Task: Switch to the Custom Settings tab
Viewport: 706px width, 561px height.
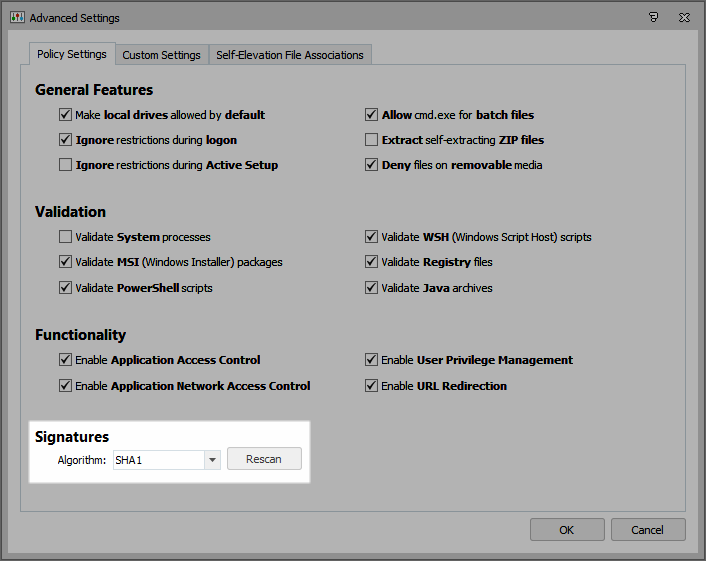Action: 161,55
